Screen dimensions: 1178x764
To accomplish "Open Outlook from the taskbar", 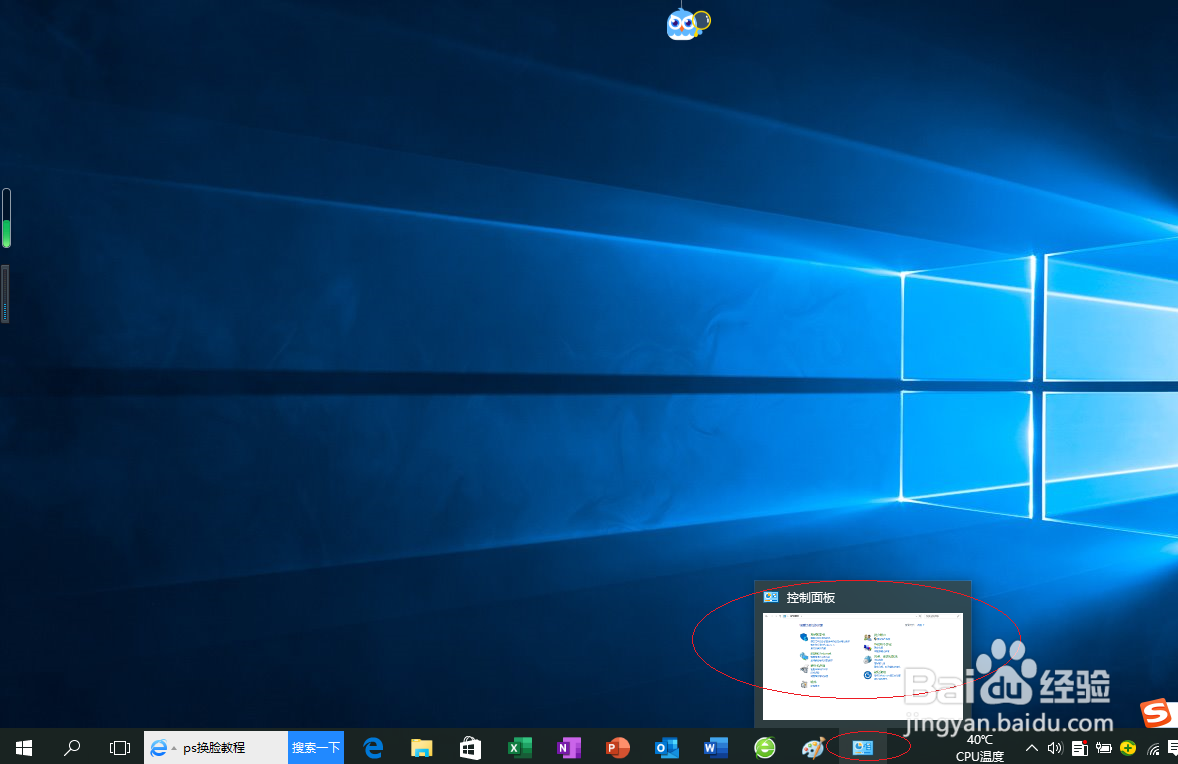I will pyautogui.click(x=666, y=747).
